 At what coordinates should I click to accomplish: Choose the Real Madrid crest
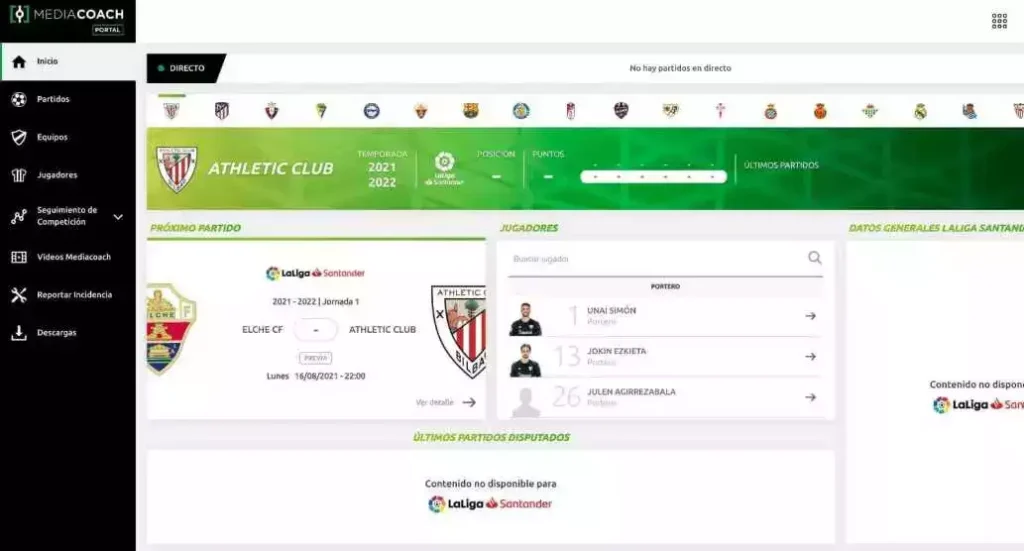coord(920,111)
